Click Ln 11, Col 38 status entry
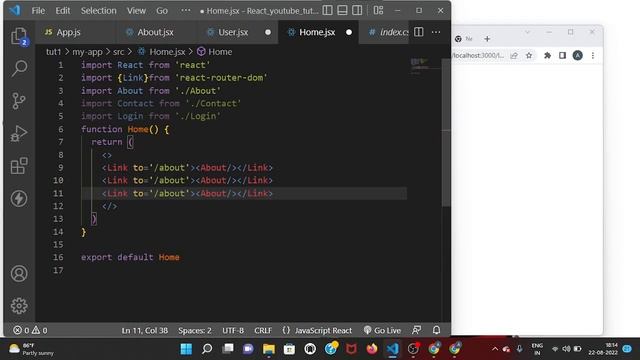The height and width of the screenshot is (360, 640). click(x=144, y=330)
